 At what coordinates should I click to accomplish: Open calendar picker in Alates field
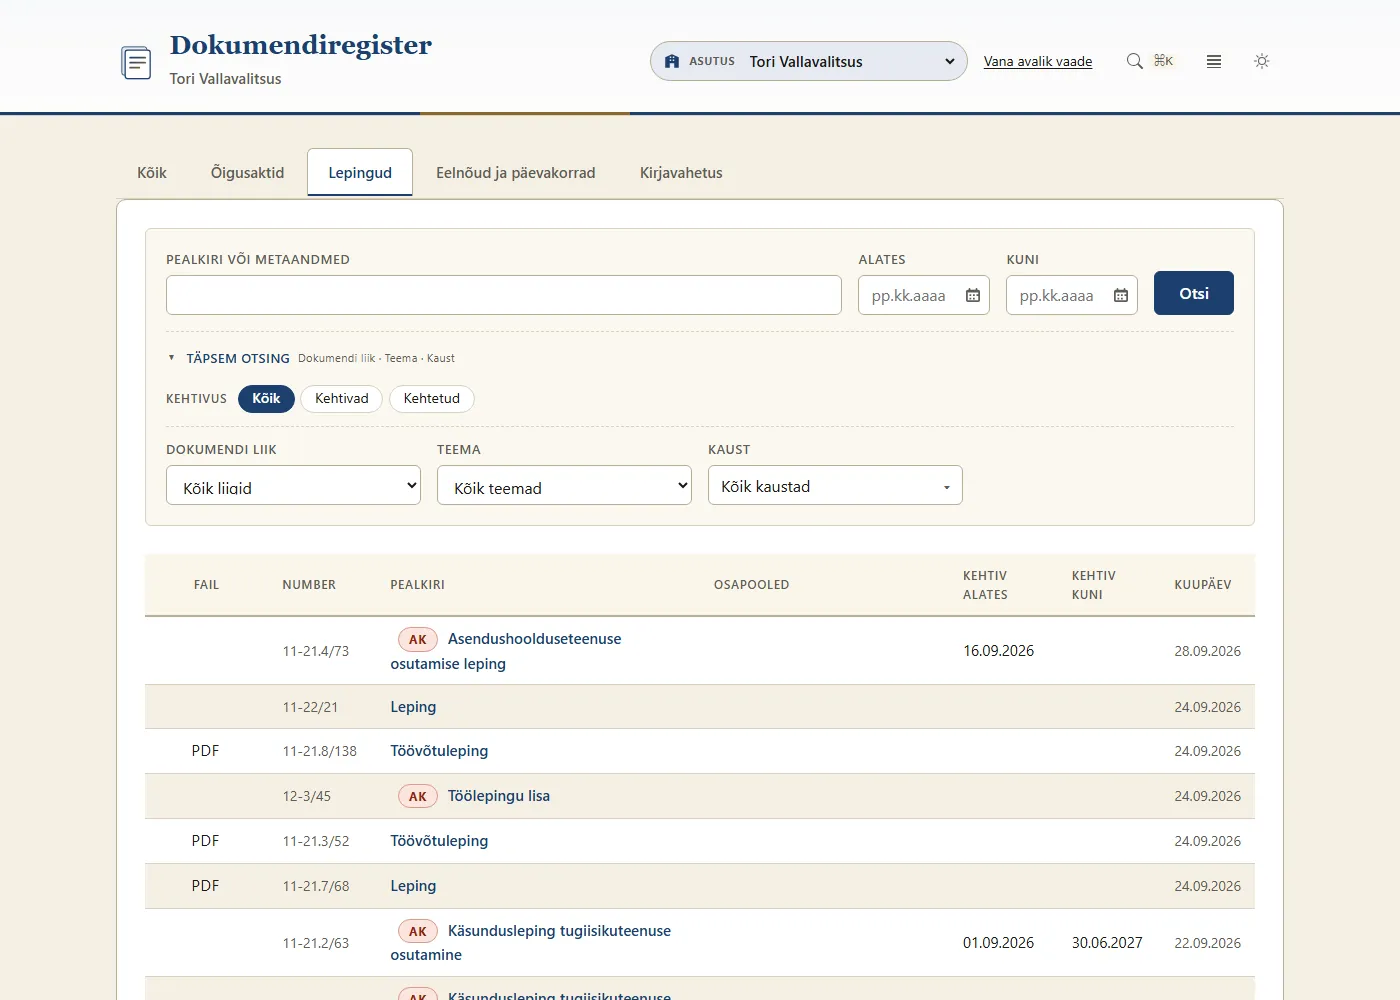[x=973, y=295]
